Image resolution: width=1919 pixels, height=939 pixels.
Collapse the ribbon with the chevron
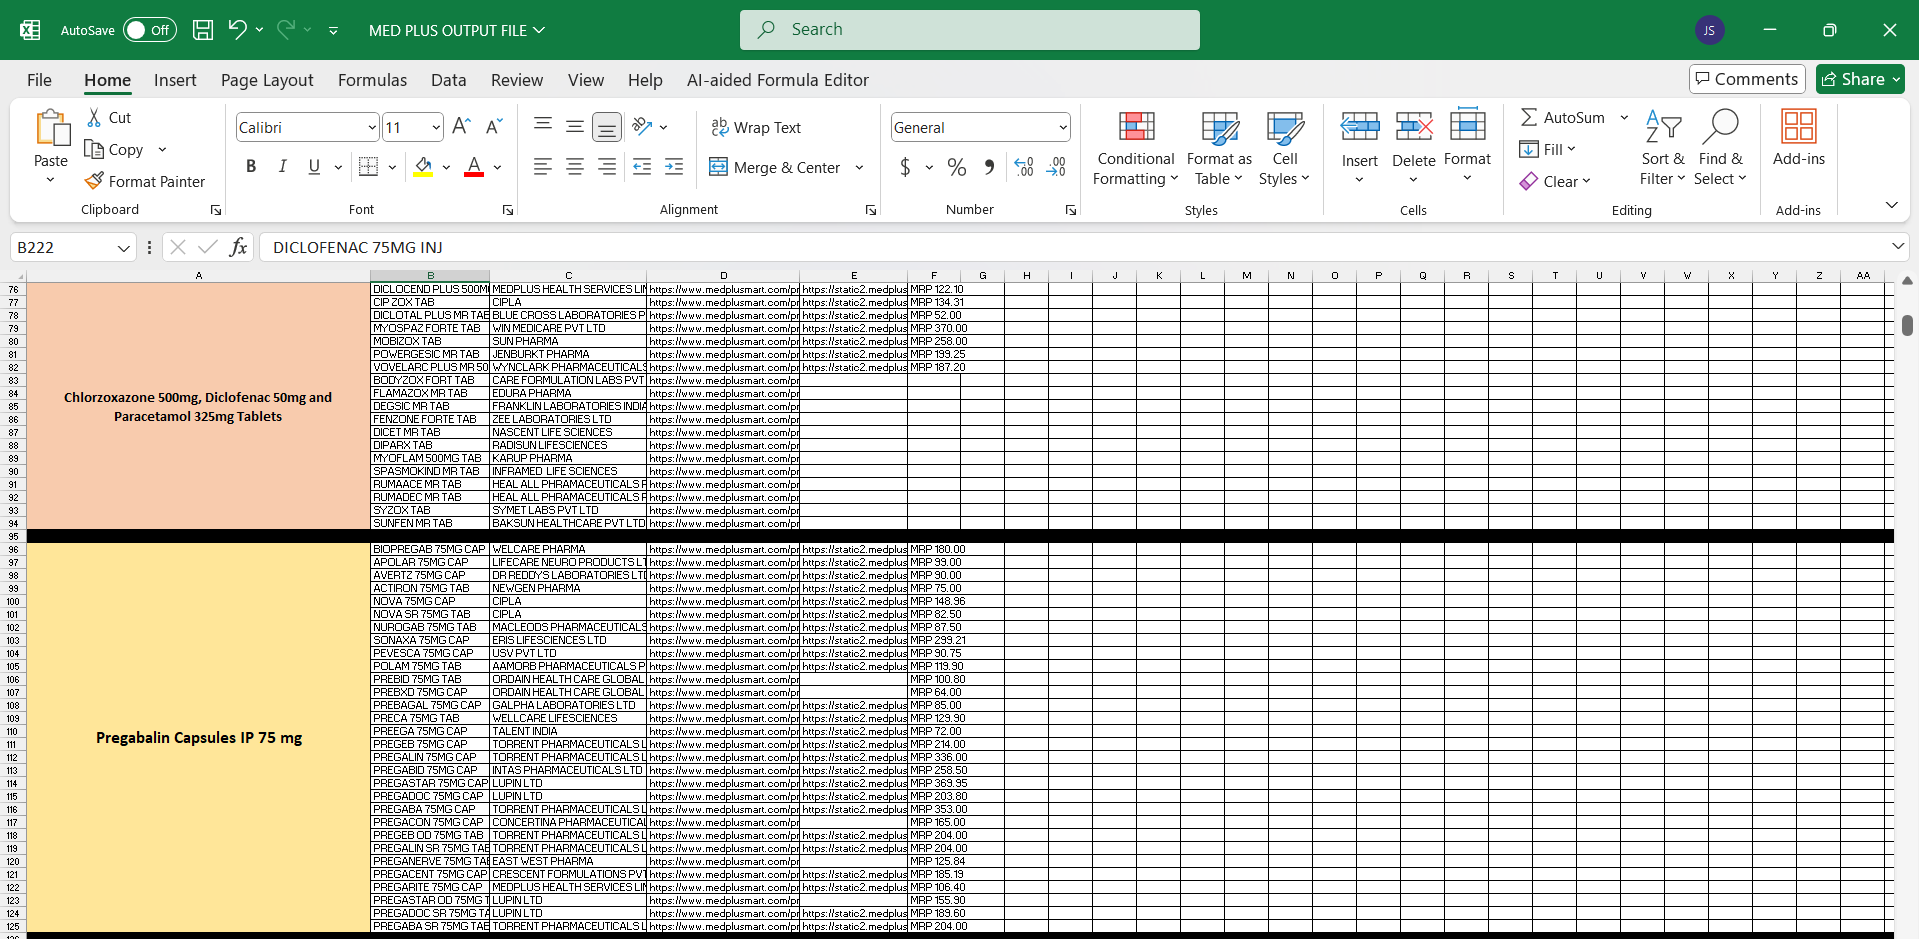(x=1891, y=205)
